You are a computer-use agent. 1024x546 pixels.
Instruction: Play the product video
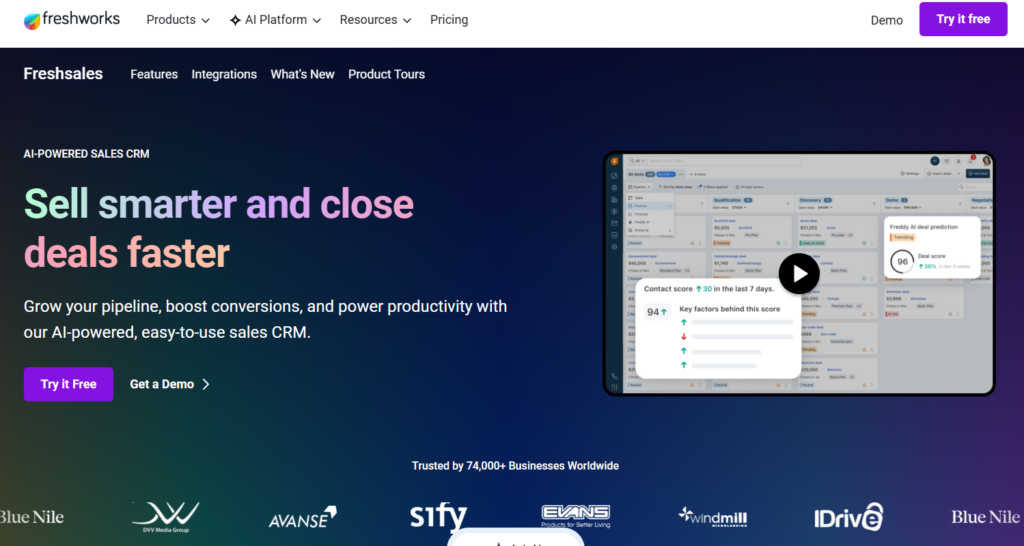[x=799, y=274]
